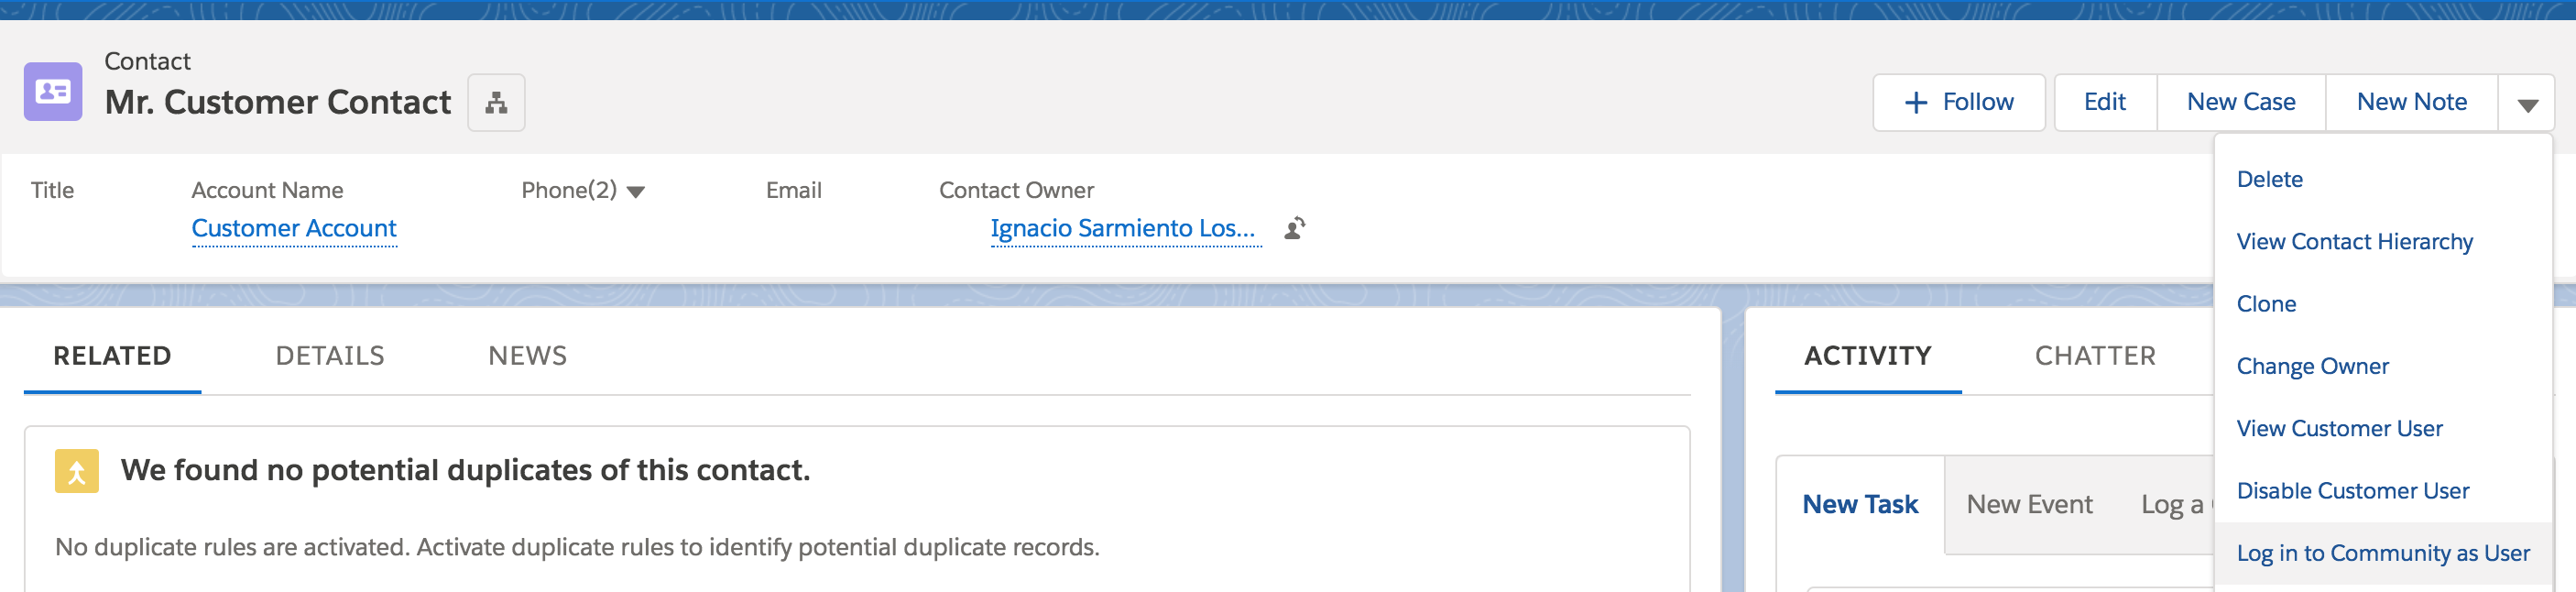Select the New Task tab

(1860, 505)
